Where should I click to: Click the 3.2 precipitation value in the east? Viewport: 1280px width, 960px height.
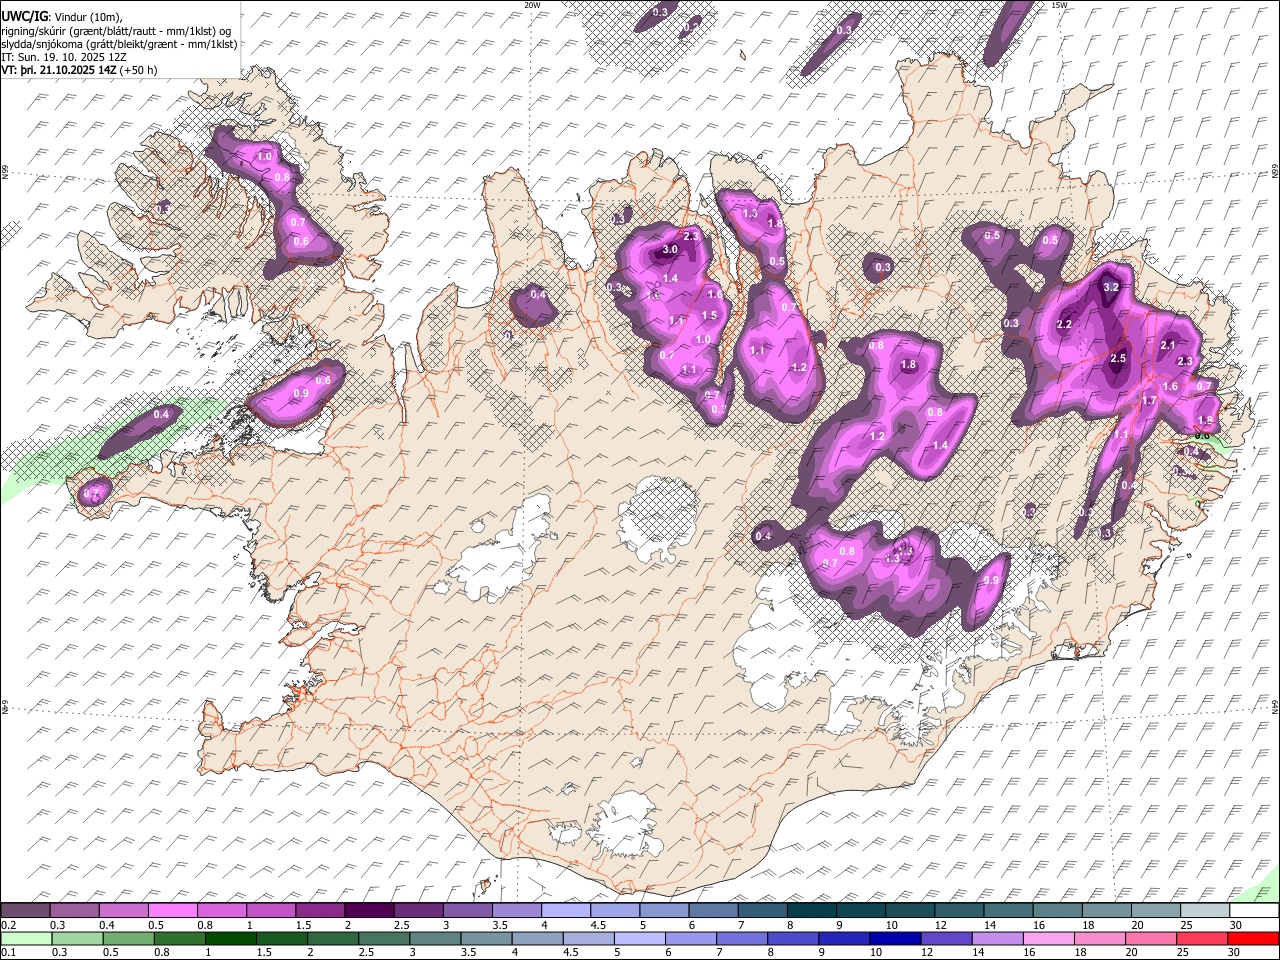pyautogui.click(x=1110, y=287)
